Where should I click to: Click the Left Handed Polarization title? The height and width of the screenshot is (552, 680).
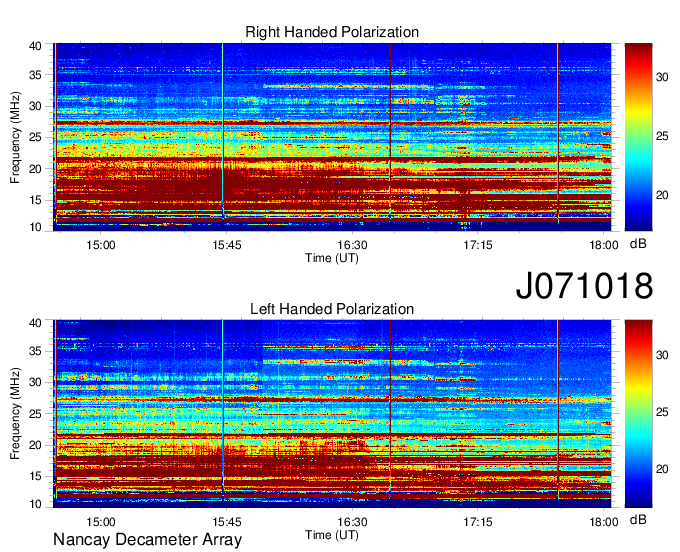point(332,309)
